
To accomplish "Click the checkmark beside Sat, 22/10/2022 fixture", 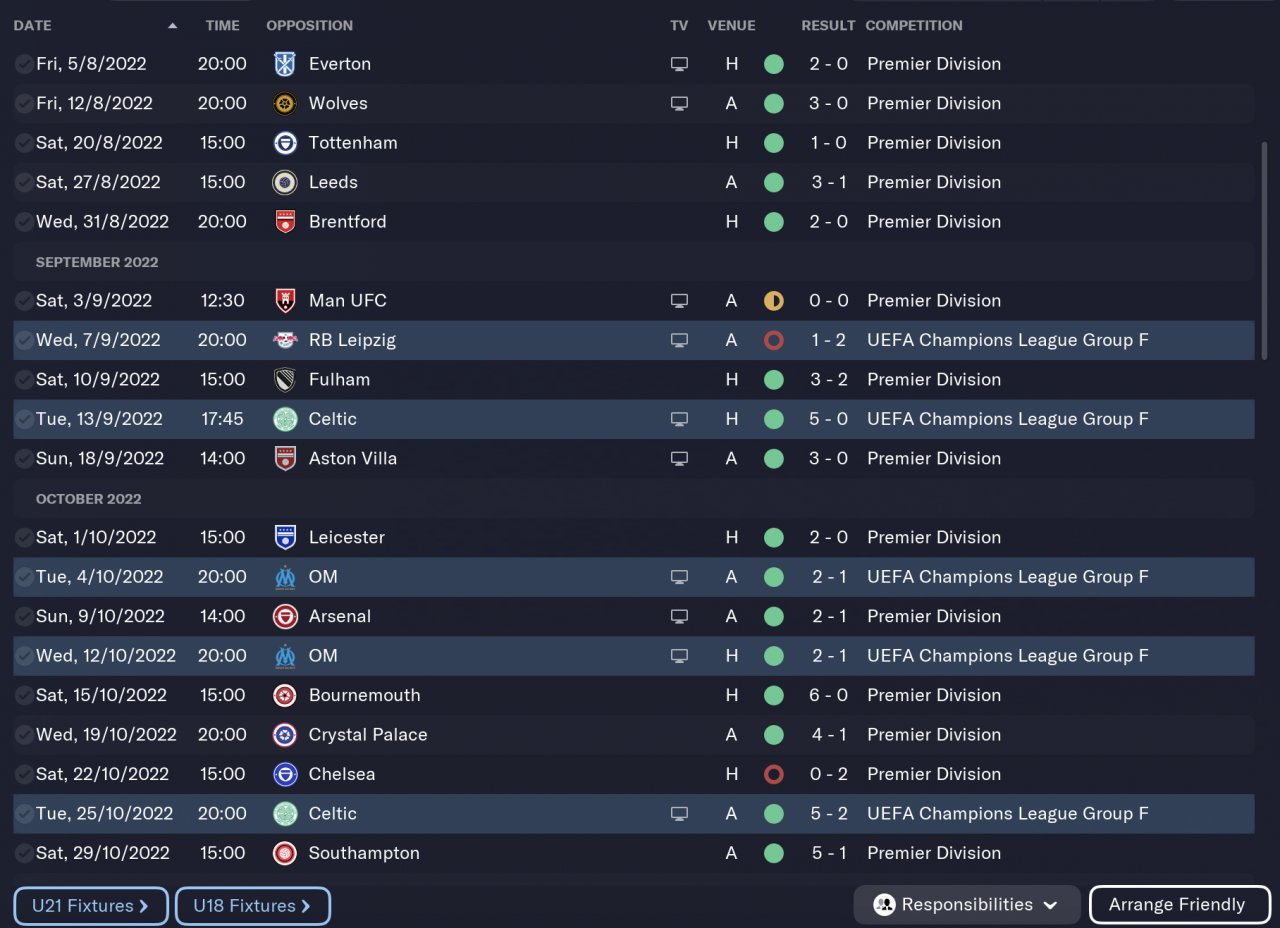I will click(24, 774).
